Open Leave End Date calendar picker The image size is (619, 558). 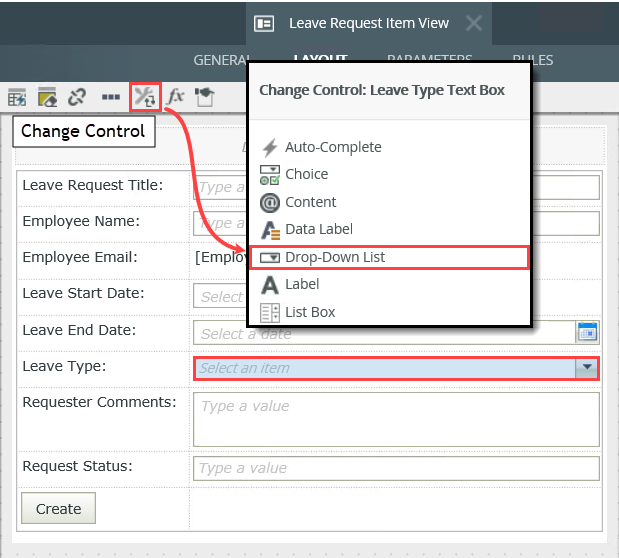point(587,333)
